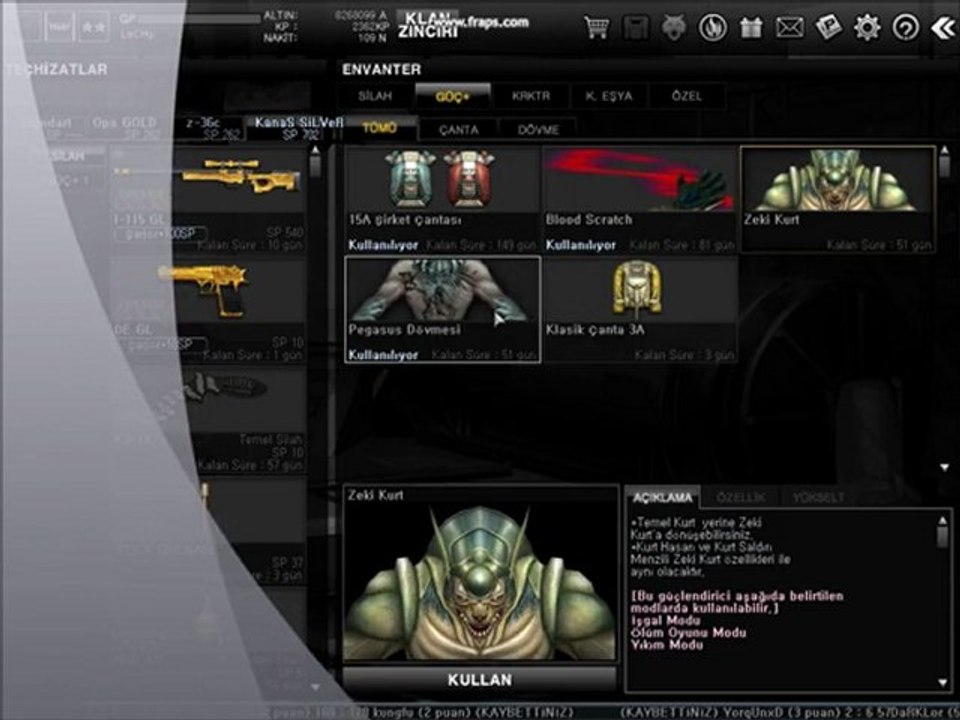Image resolution: width=960 pixels, height=720 pixels.
Task: Open settings gear icon
Action: tap(867, 28)
